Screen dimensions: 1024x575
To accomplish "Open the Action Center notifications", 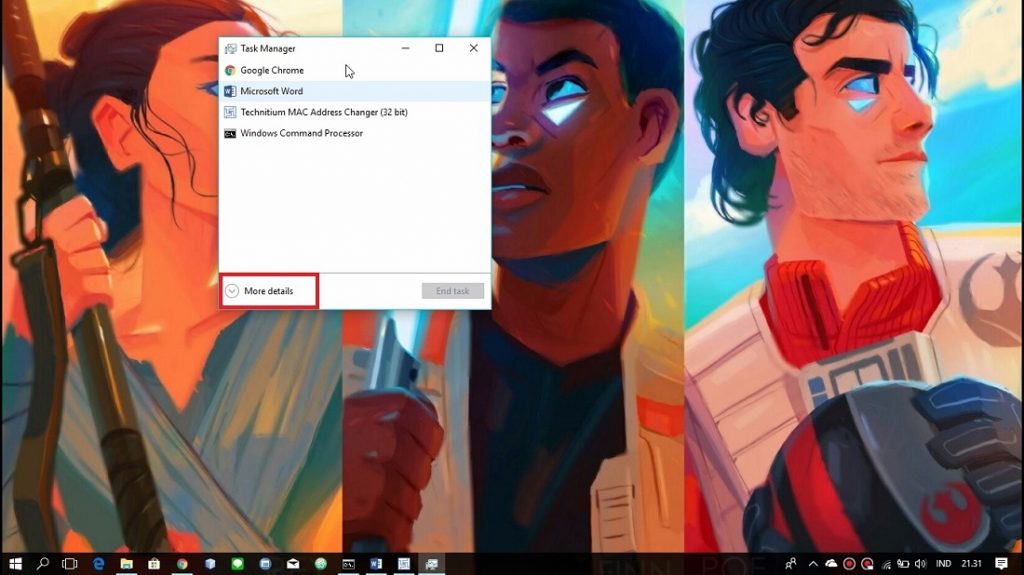I will pyautogui.click(x=1001, y=564).
